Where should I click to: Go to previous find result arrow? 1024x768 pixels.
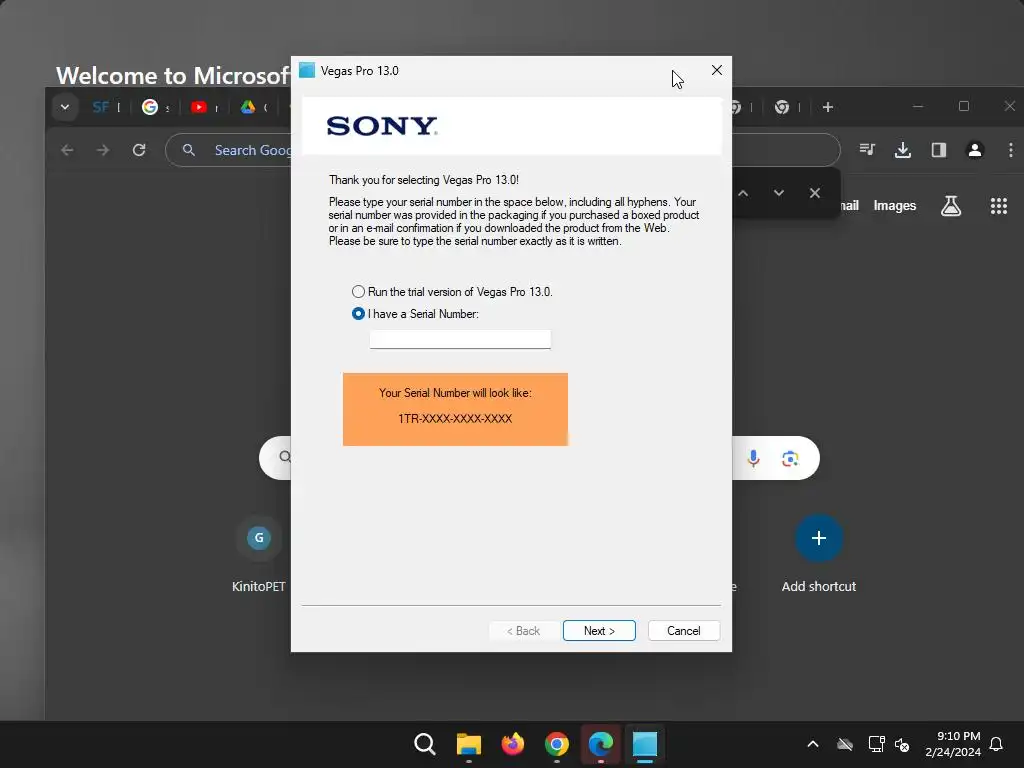[743, 193]
